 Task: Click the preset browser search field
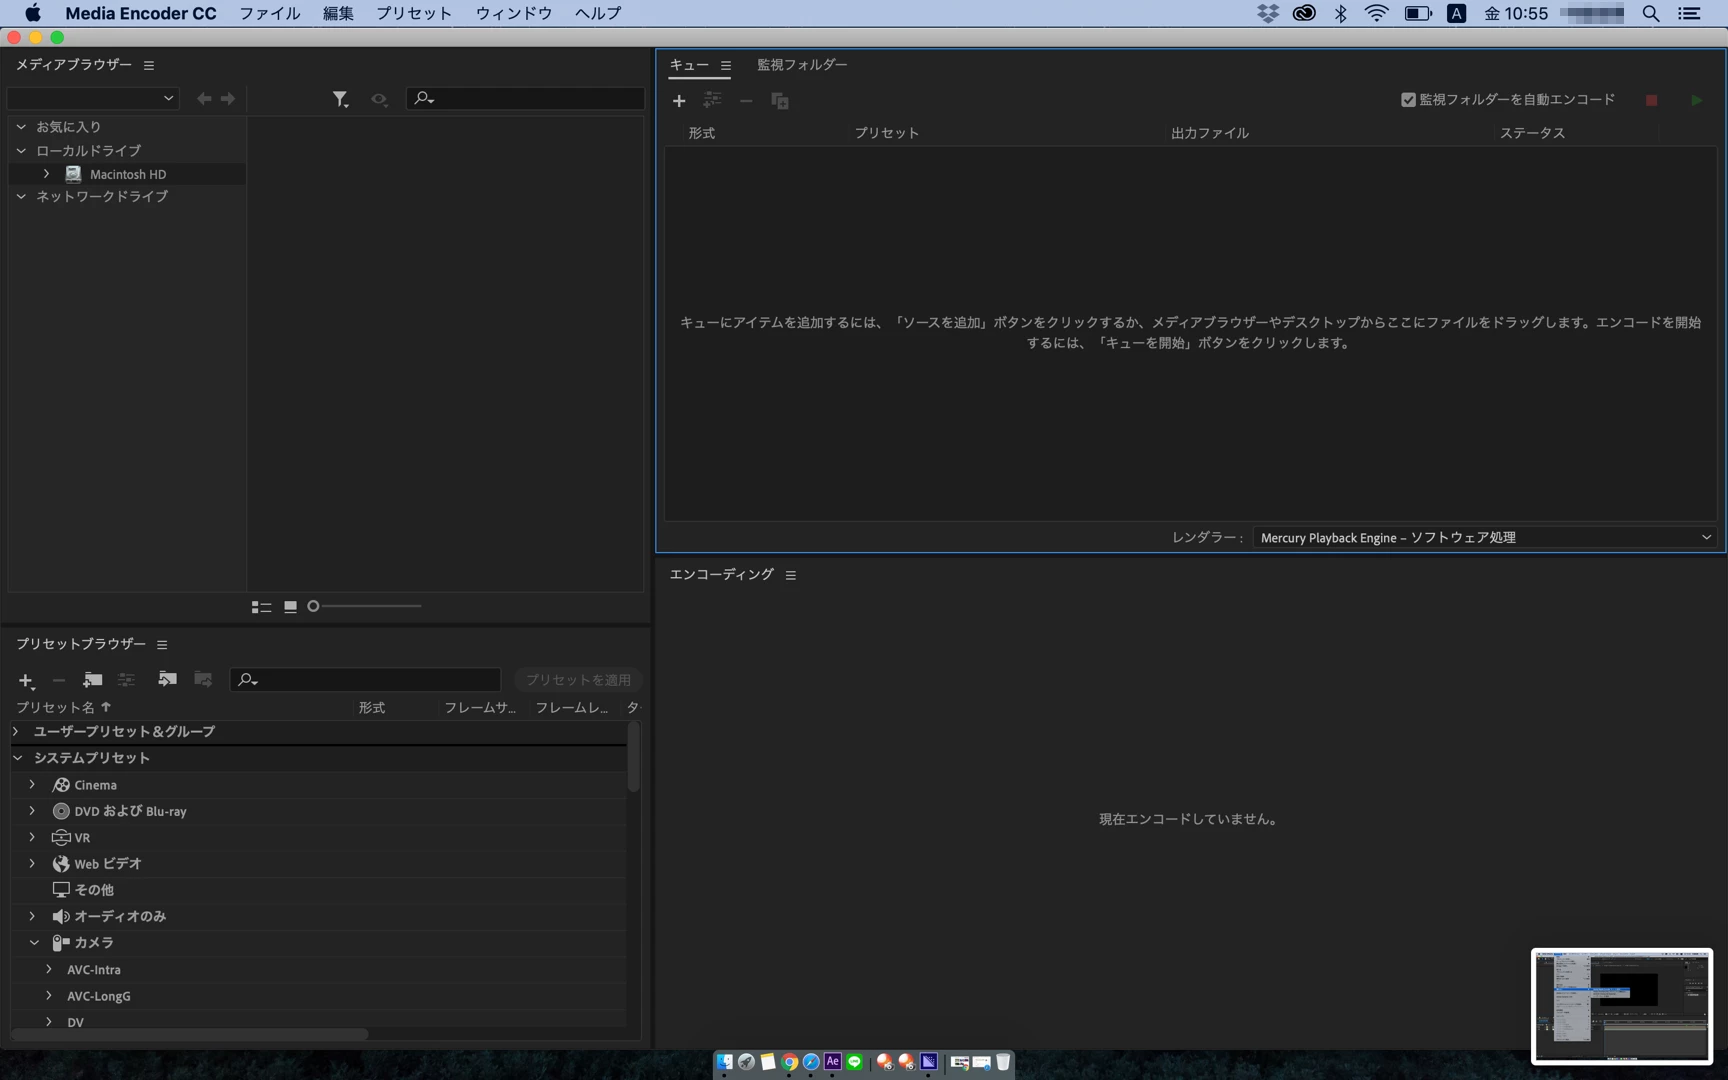(x=365, y=680)
